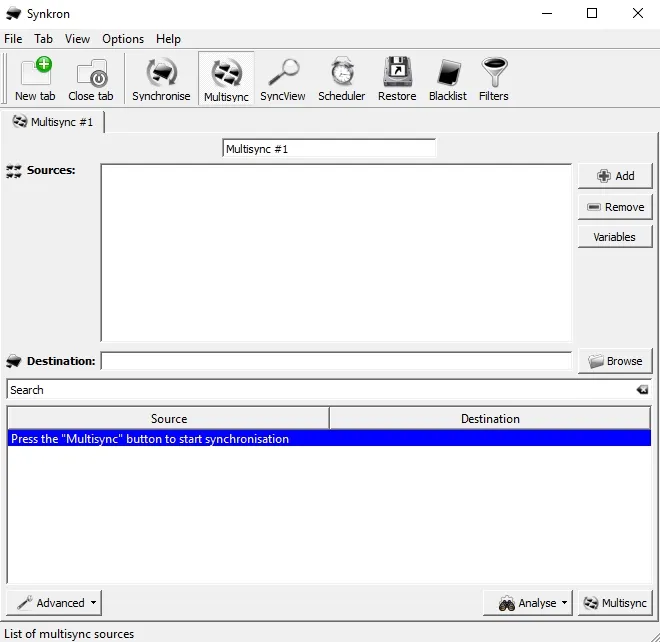
Task: Sort by the Destination column header
Action: pos(490,418)
